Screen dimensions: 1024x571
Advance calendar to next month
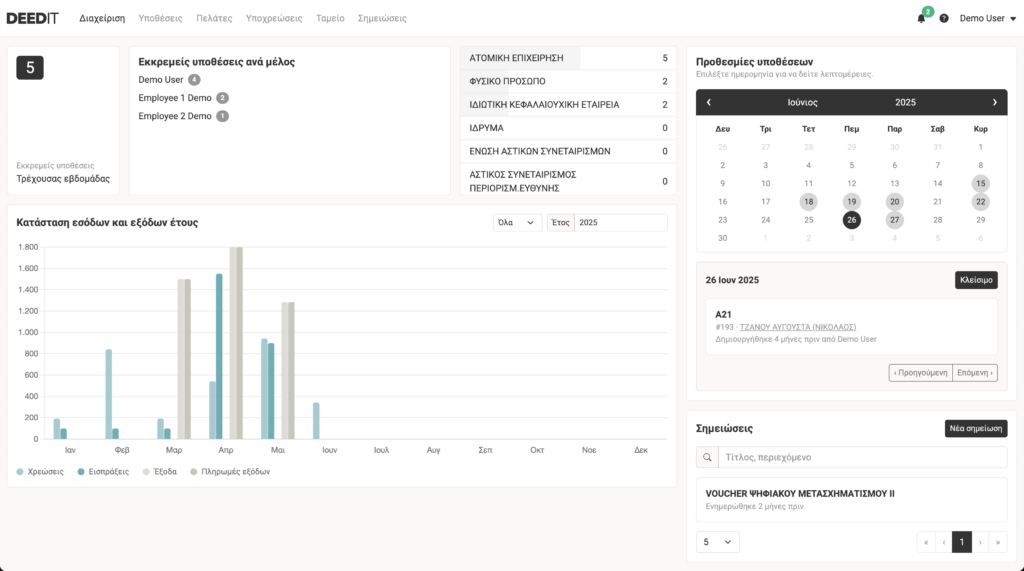coord(994,102)
